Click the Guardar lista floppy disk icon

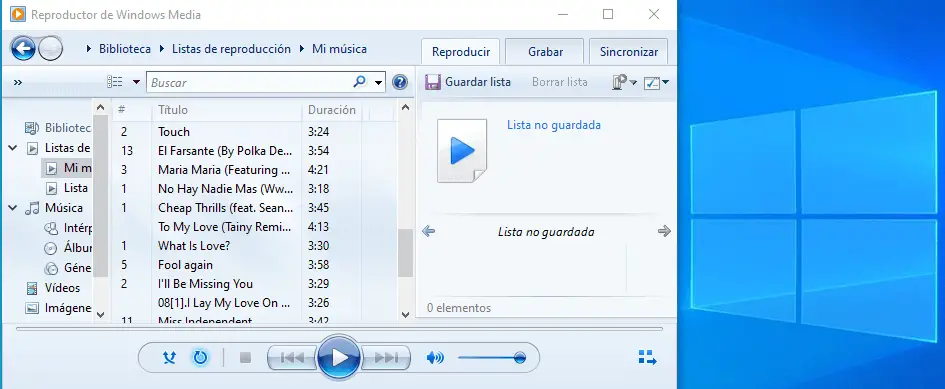tap(433, 82)
